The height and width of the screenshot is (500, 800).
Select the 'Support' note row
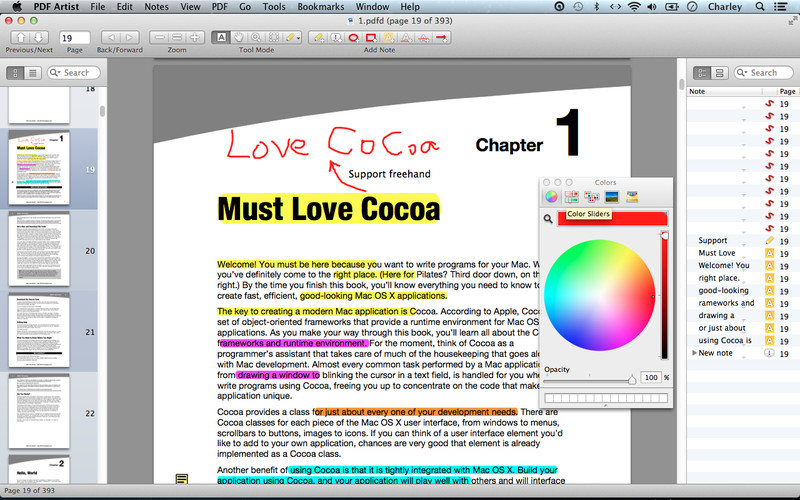[x=743, y=240]
